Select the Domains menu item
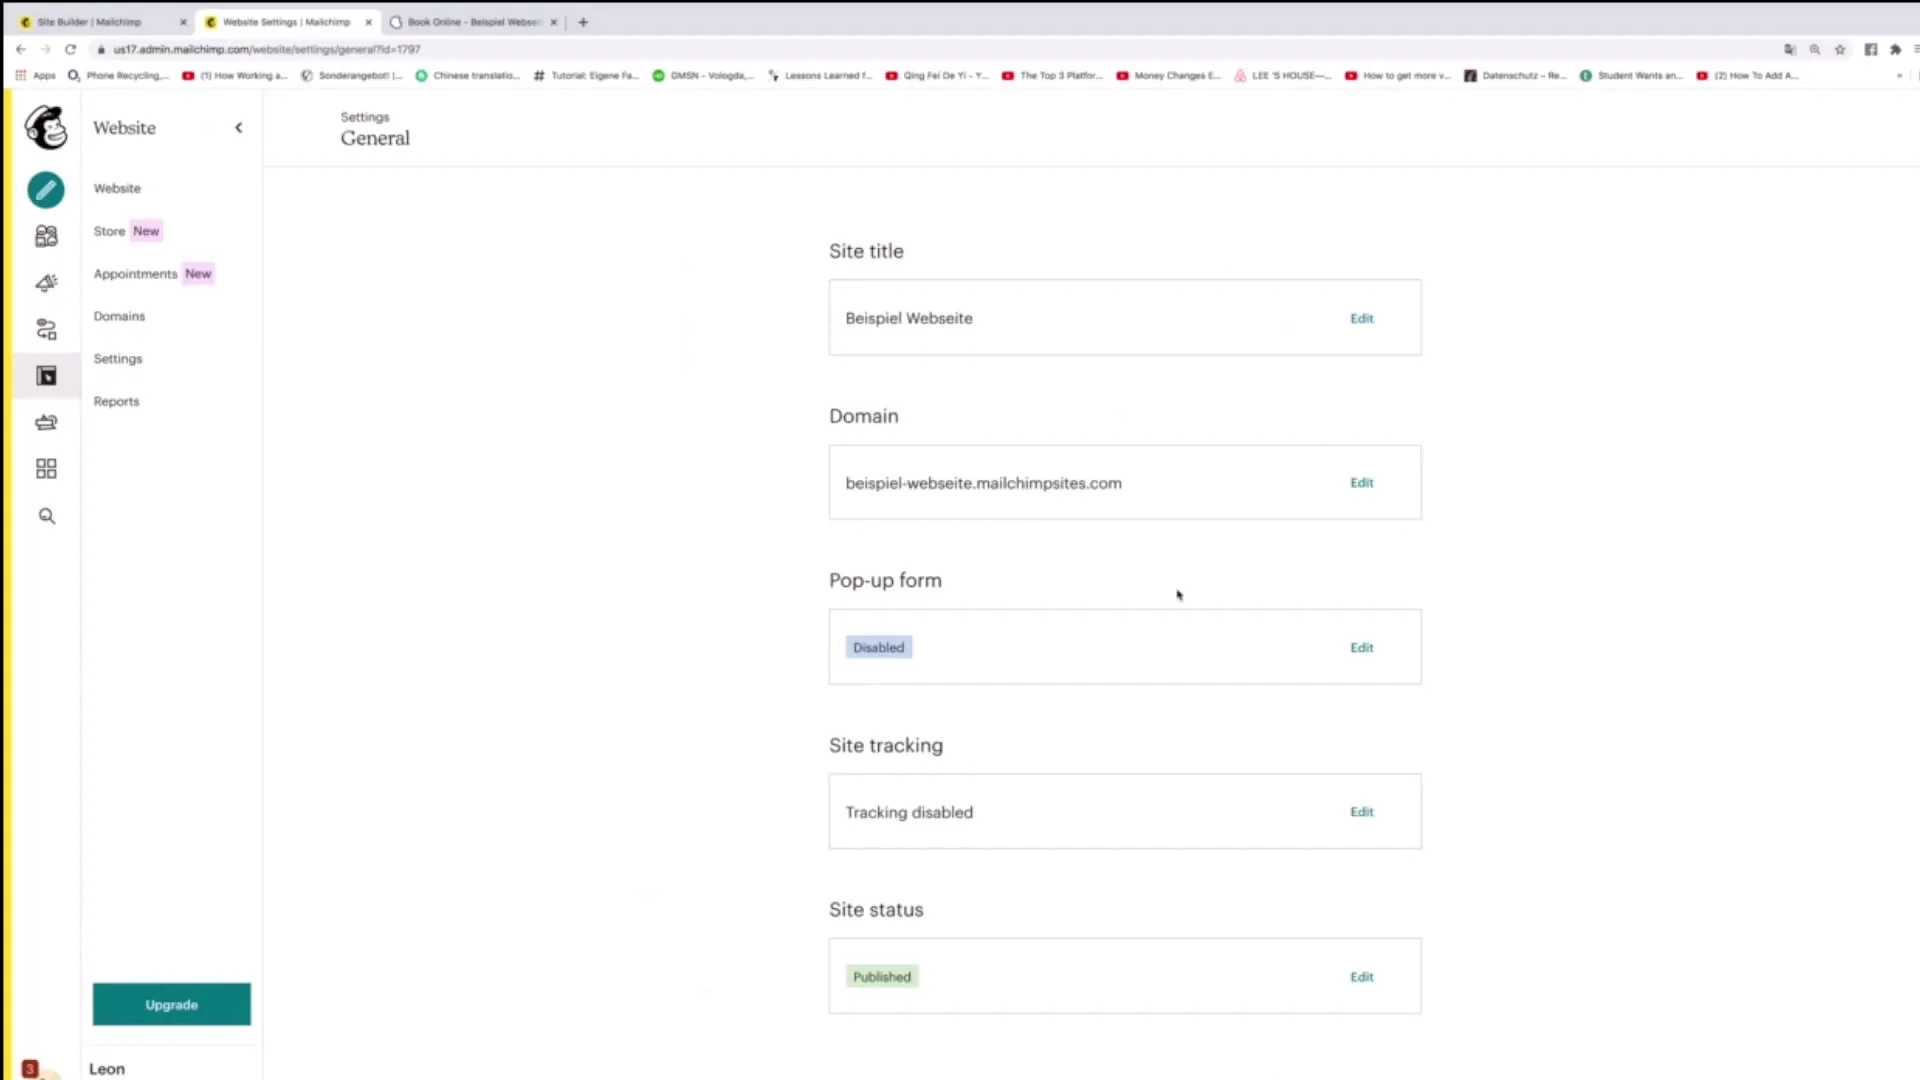This screenshot has width=1920, height=1080. [x=119, y=315]
